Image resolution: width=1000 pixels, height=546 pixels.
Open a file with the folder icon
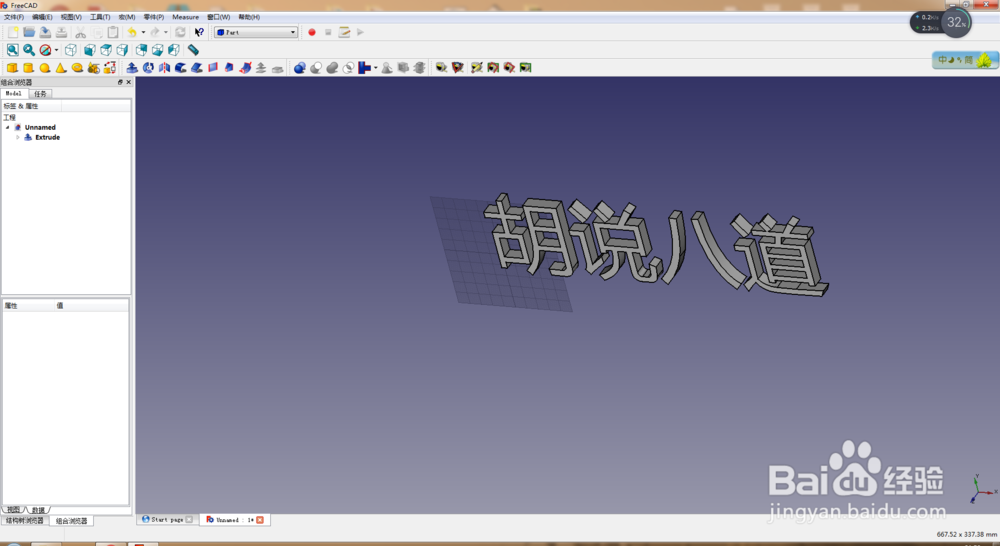(29, 32)
